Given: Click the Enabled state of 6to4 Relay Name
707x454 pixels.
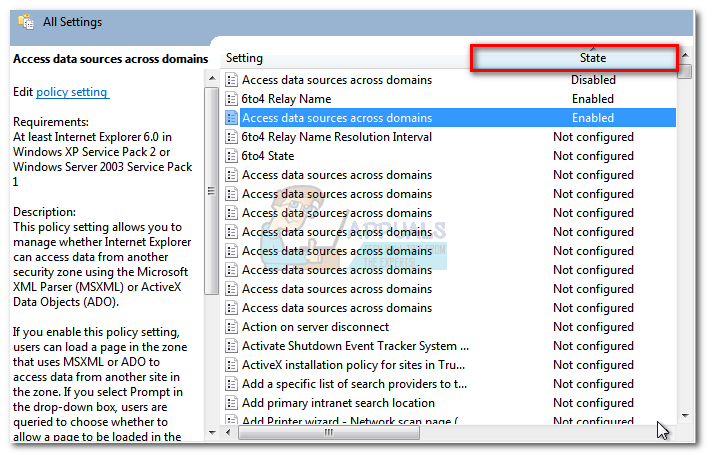Looking at the screenshot, I should point(592,99).
